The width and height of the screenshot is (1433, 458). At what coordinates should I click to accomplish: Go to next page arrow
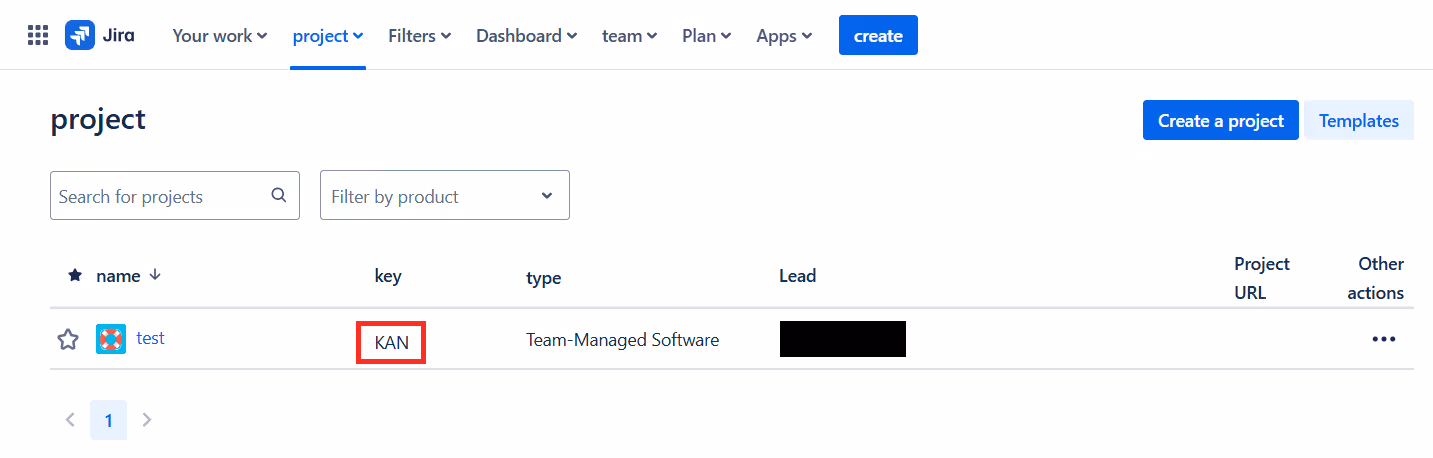pyautogui.click(x=147, y=420)
